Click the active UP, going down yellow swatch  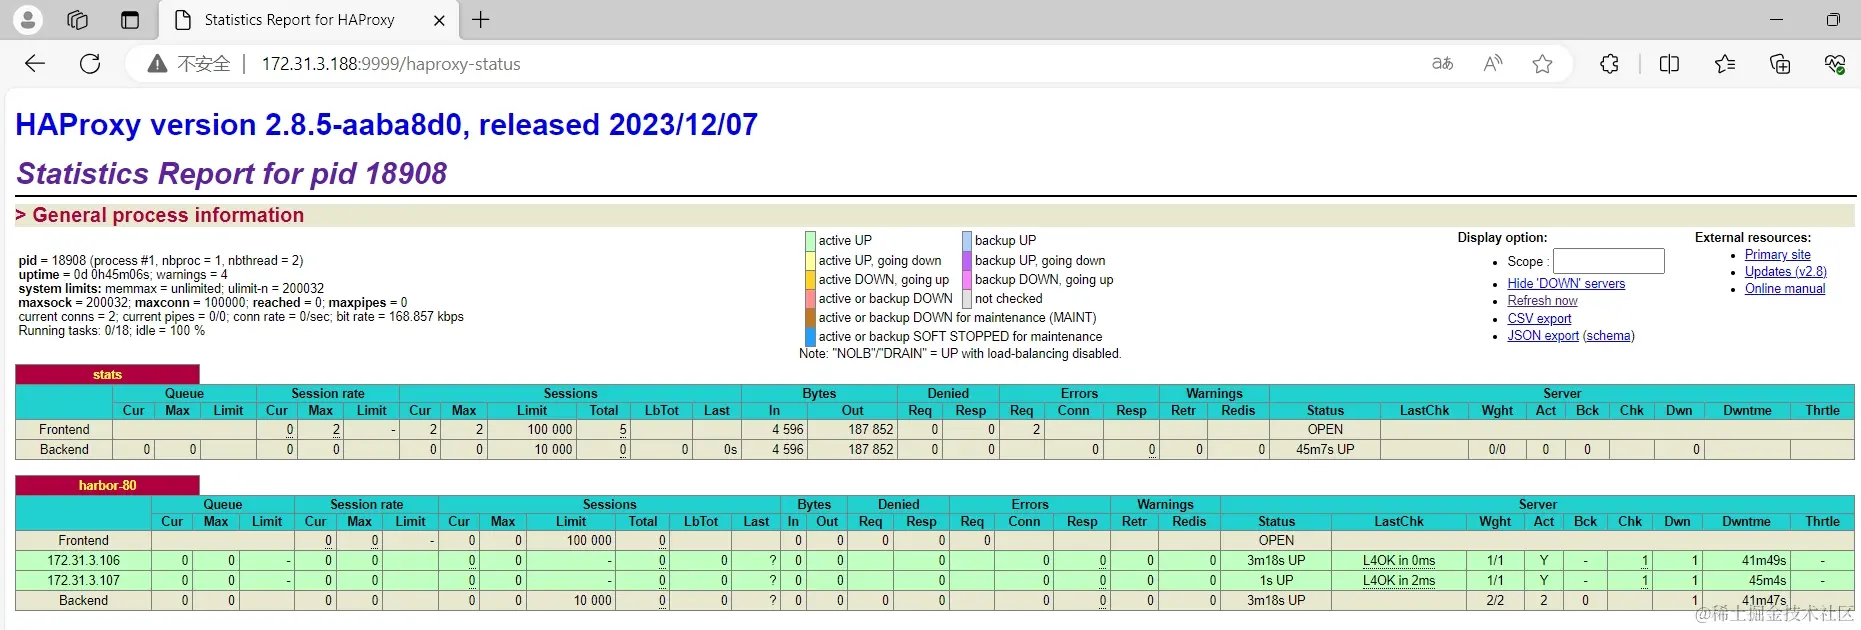point(810,260)
